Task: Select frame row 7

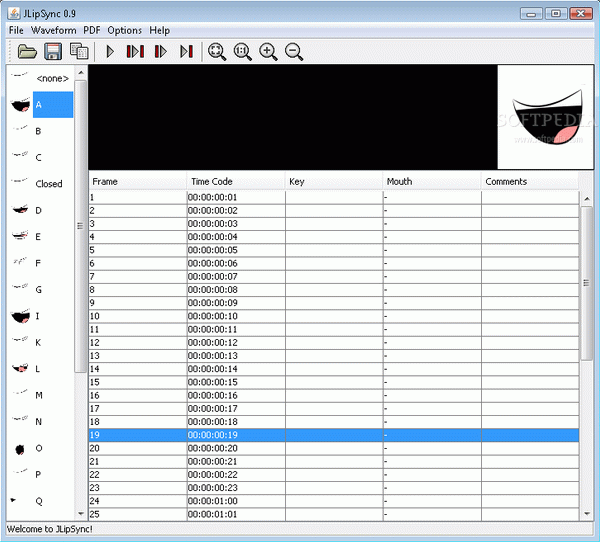Action: (334, 276)
